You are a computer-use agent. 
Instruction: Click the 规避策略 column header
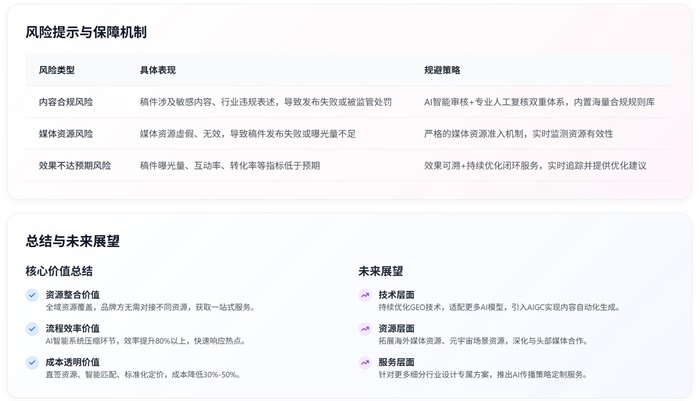442,70
